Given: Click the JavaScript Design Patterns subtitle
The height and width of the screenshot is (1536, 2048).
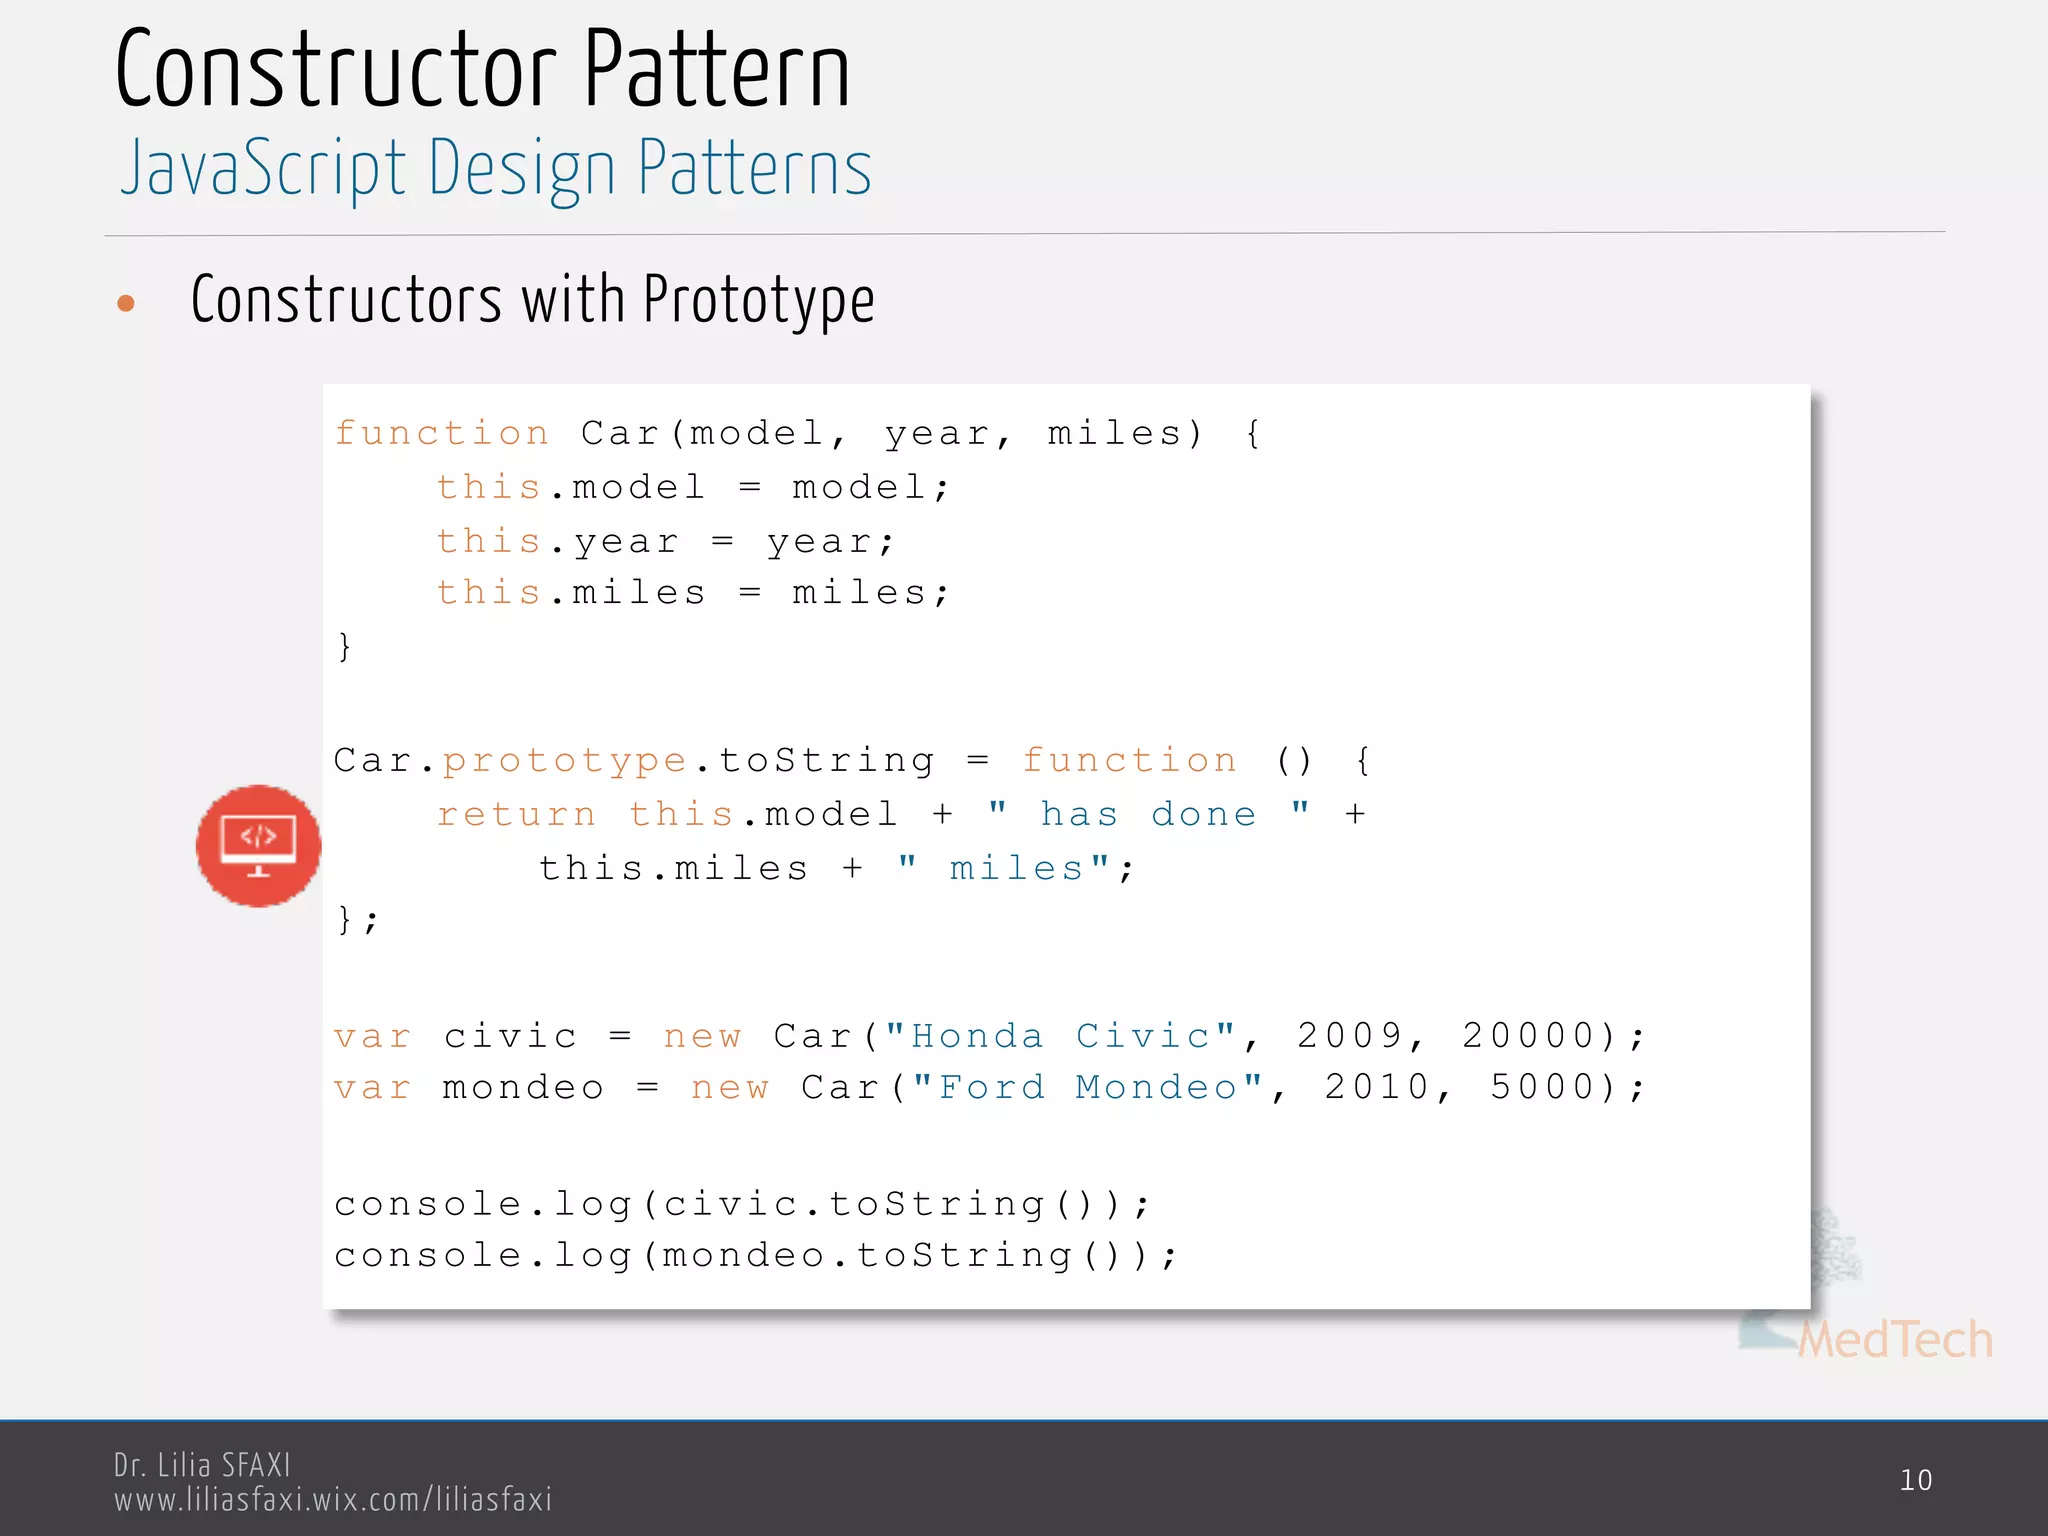Looking at the screenshot, I should [x=496, y=168].
